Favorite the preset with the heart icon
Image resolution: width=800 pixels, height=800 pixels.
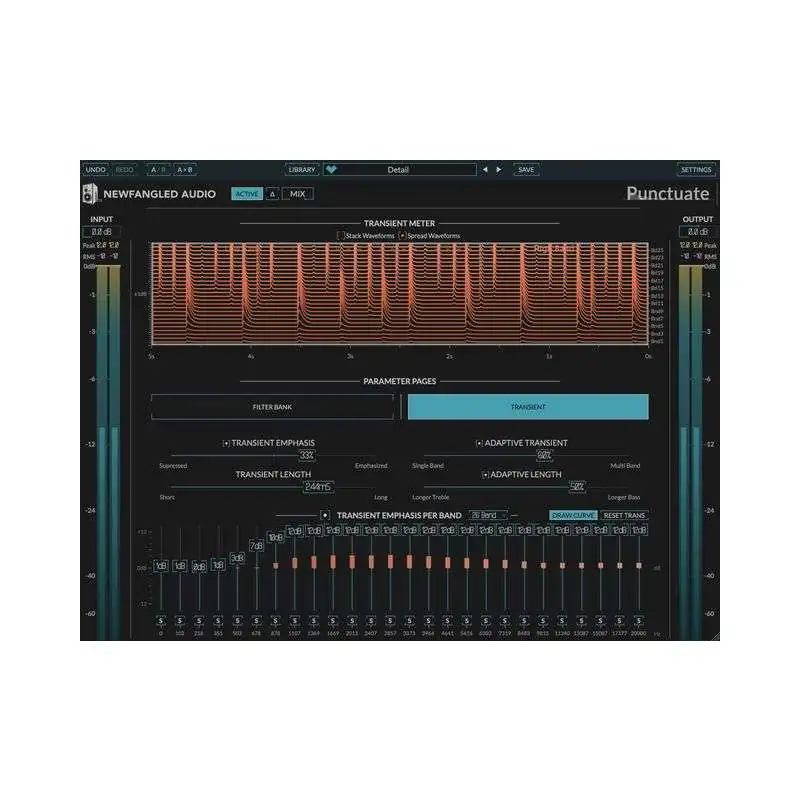[331, 169]
